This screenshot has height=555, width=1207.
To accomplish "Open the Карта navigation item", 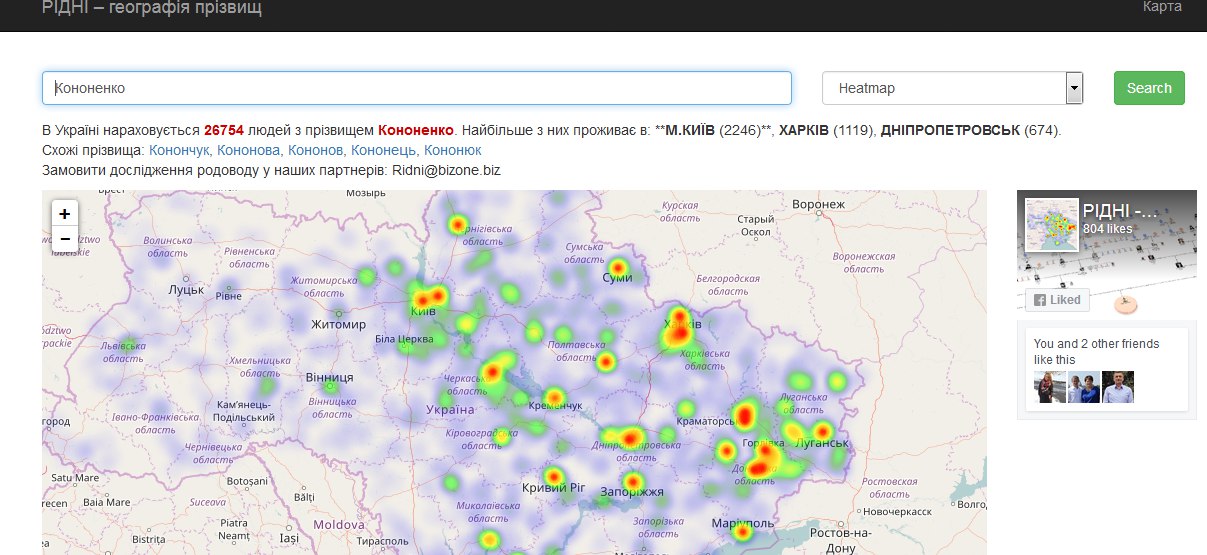I will tap(1162, 7).
